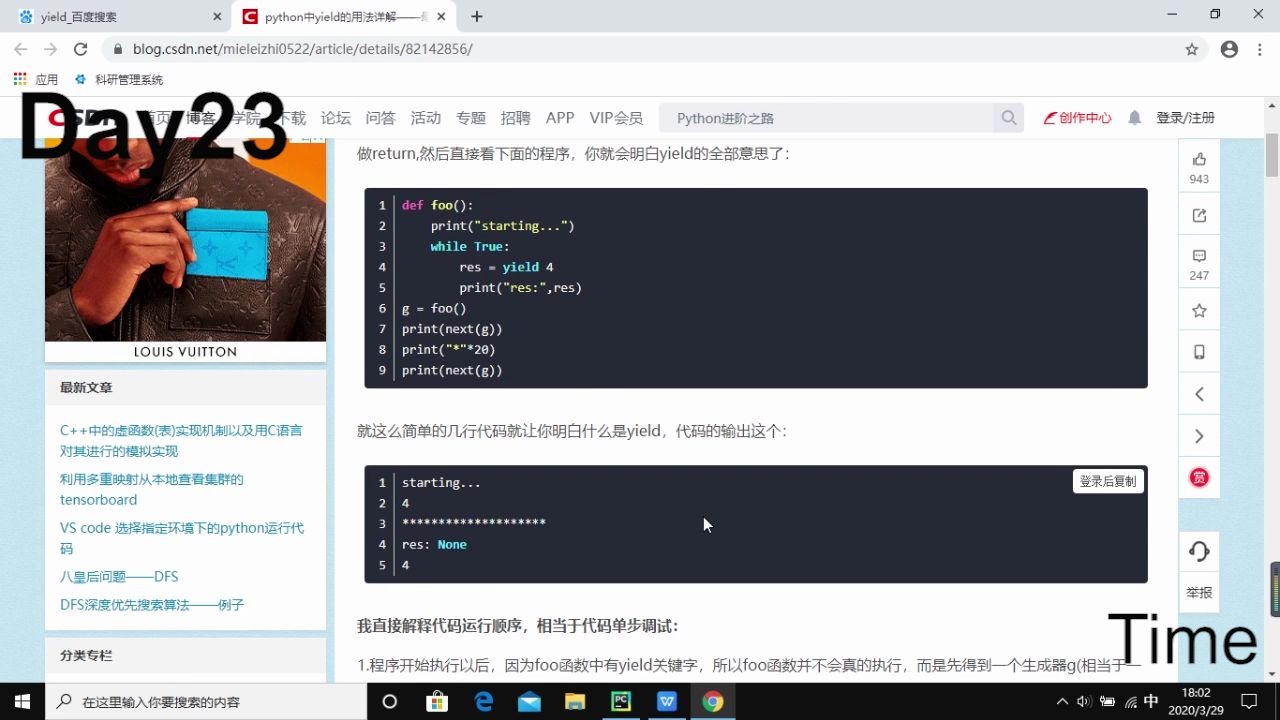
Task: Click 登录/注册 to sign in
Action: point(1185,117)
